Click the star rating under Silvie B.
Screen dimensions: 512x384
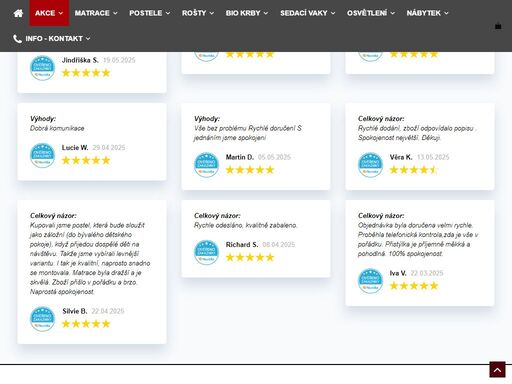click(x=86, y=324)
